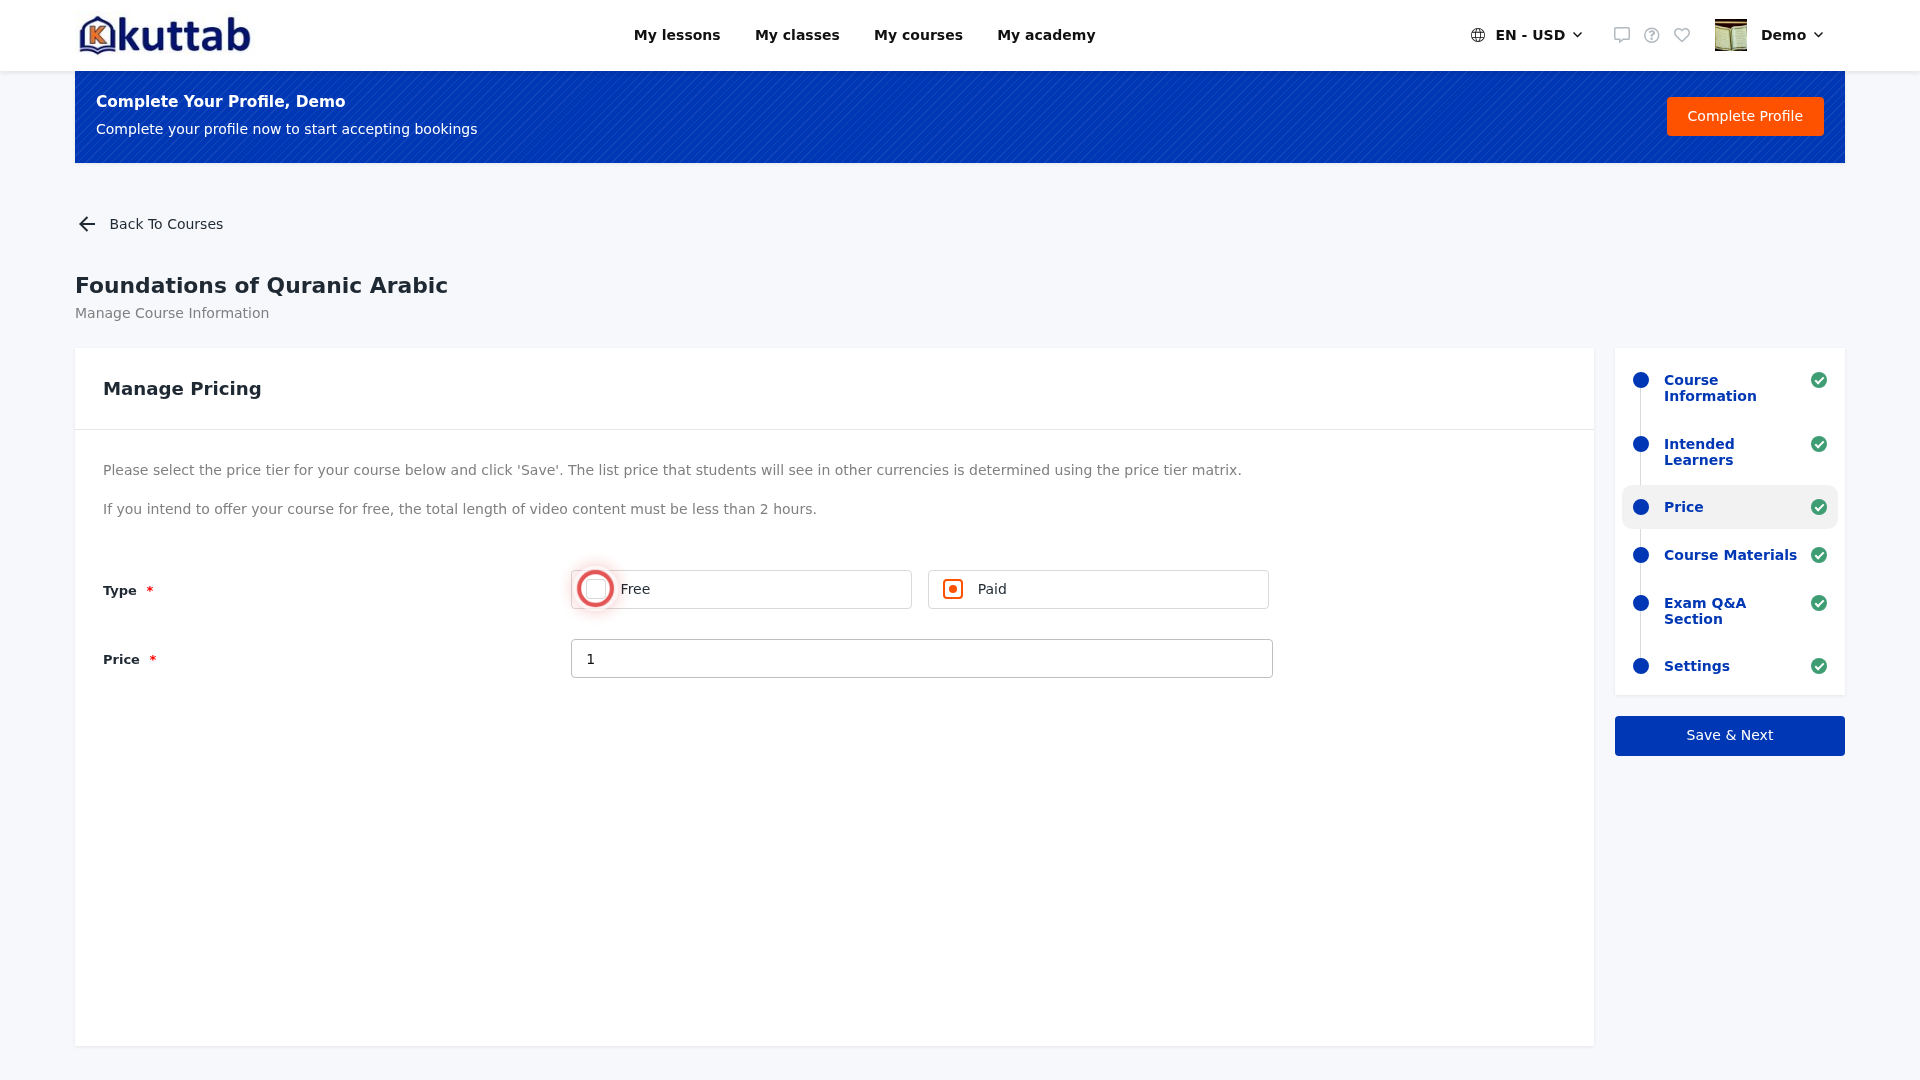Click into the Price input field
This screenshot has width=1920, height=1080.
(x=922, y=659)
